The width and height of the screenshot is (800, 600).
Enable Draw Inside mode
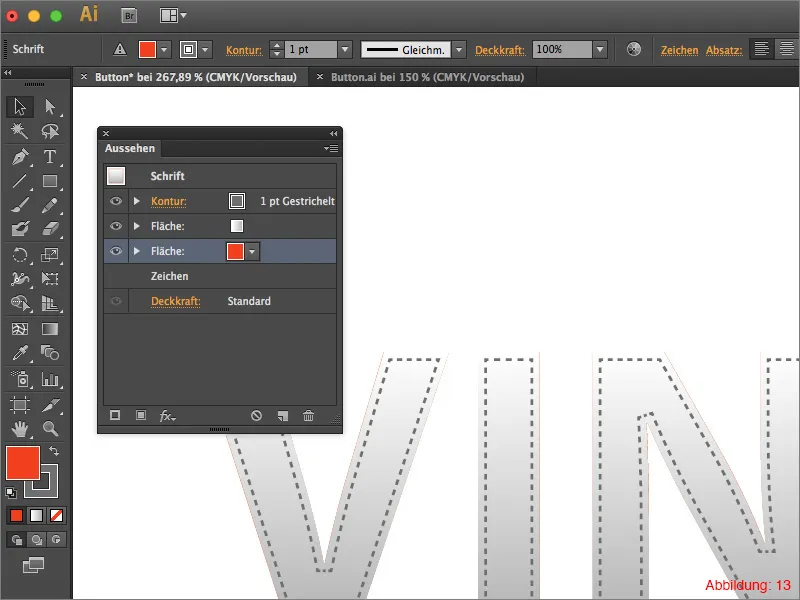[56, 539]
